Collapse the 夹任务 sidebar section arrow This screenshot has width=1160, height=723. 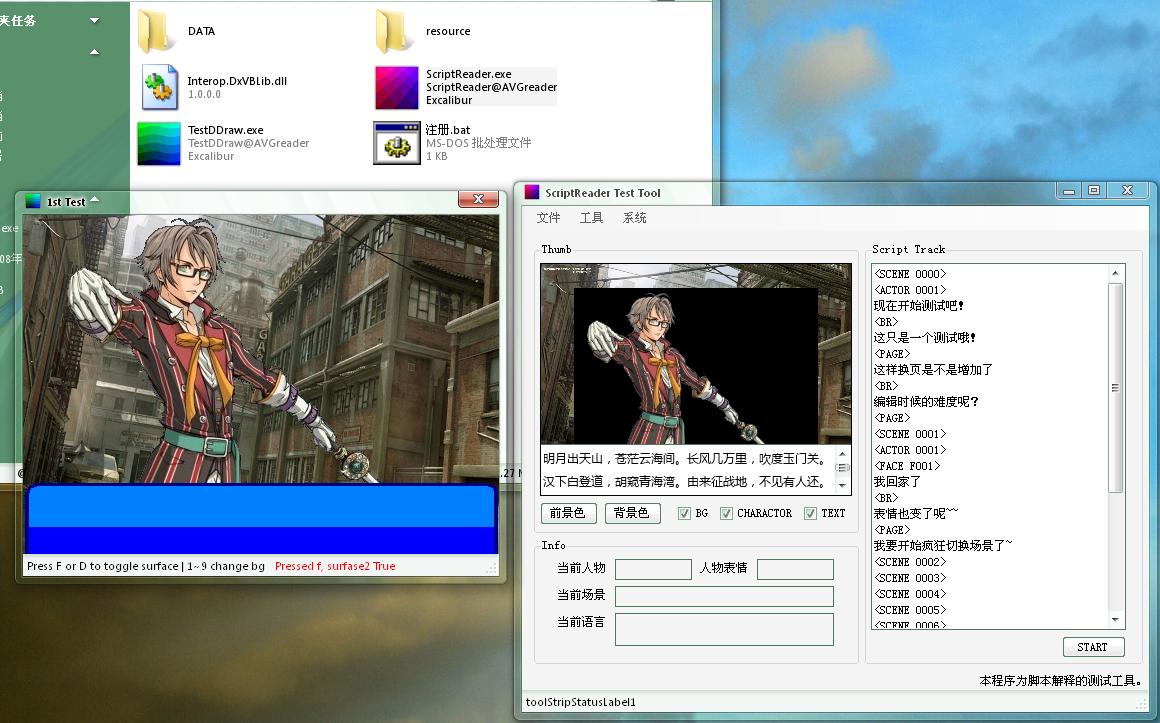(x=95, y=20)
